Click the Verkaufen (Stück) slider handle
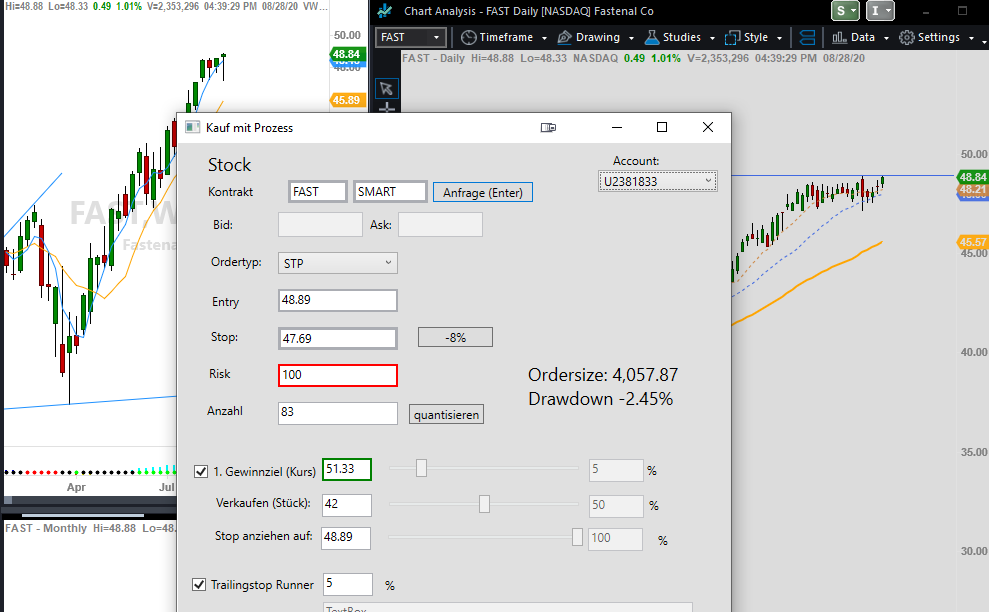The width and height of the screenshot is (989, 612). click(484, 504)
